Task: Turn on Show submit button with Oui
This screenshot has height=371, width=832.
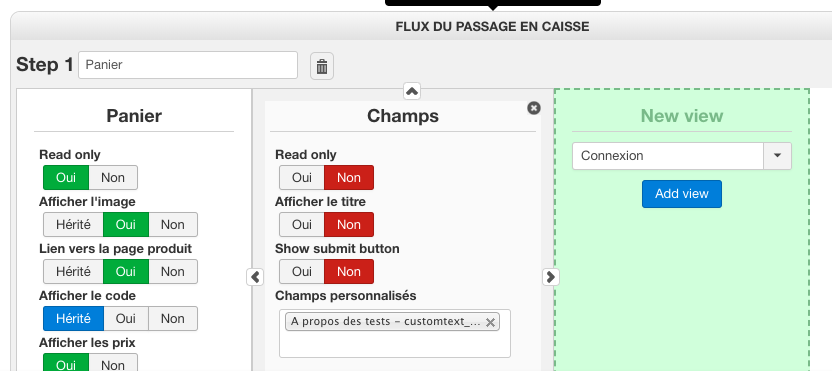Action: coord(302,271)
